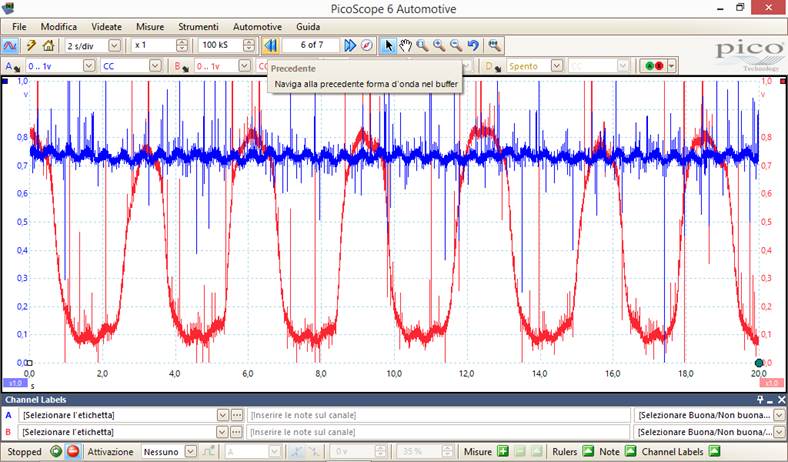Click the Misure label in bottom bar
Image resolution: width=788 pixels, height=462 pixels.
[477, 451]
